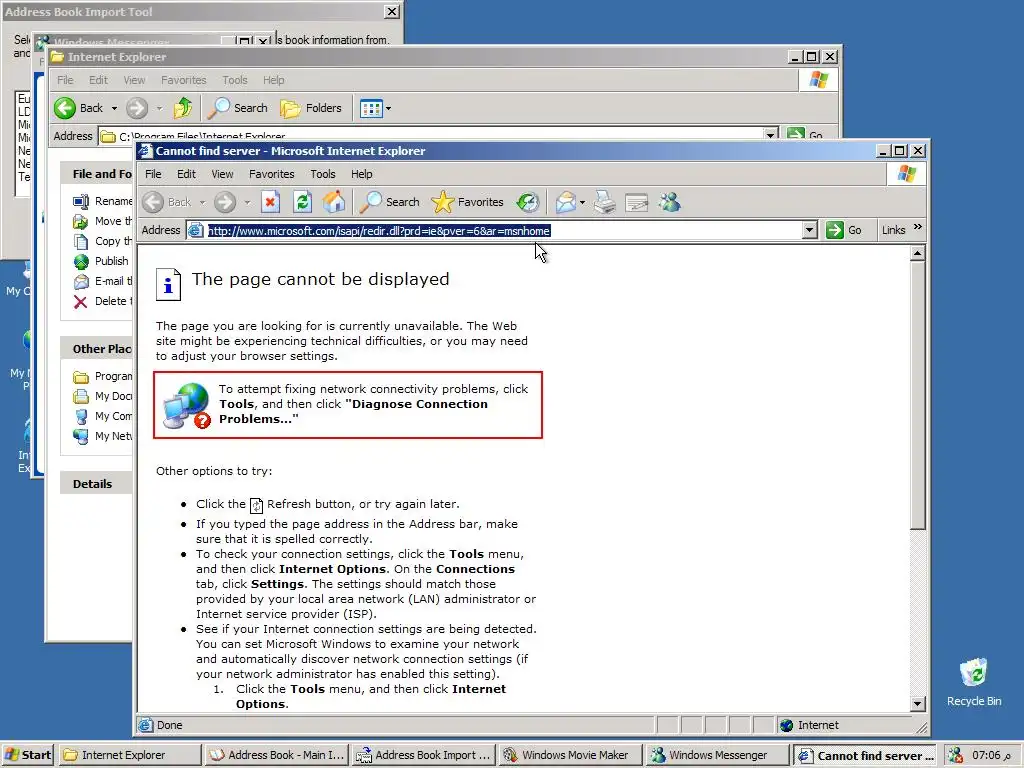1024x768 pixels.
Task: Open the View menu in Cannot find server window
Action: pos(222,174)
